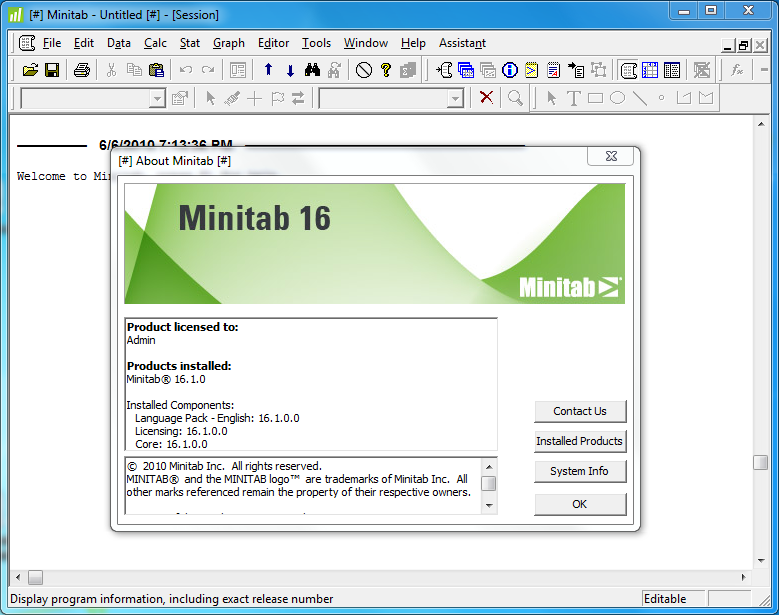Click the 'Minitab® 16.1.0' product text
Viewport: 779px width, 615px height.
166,380
